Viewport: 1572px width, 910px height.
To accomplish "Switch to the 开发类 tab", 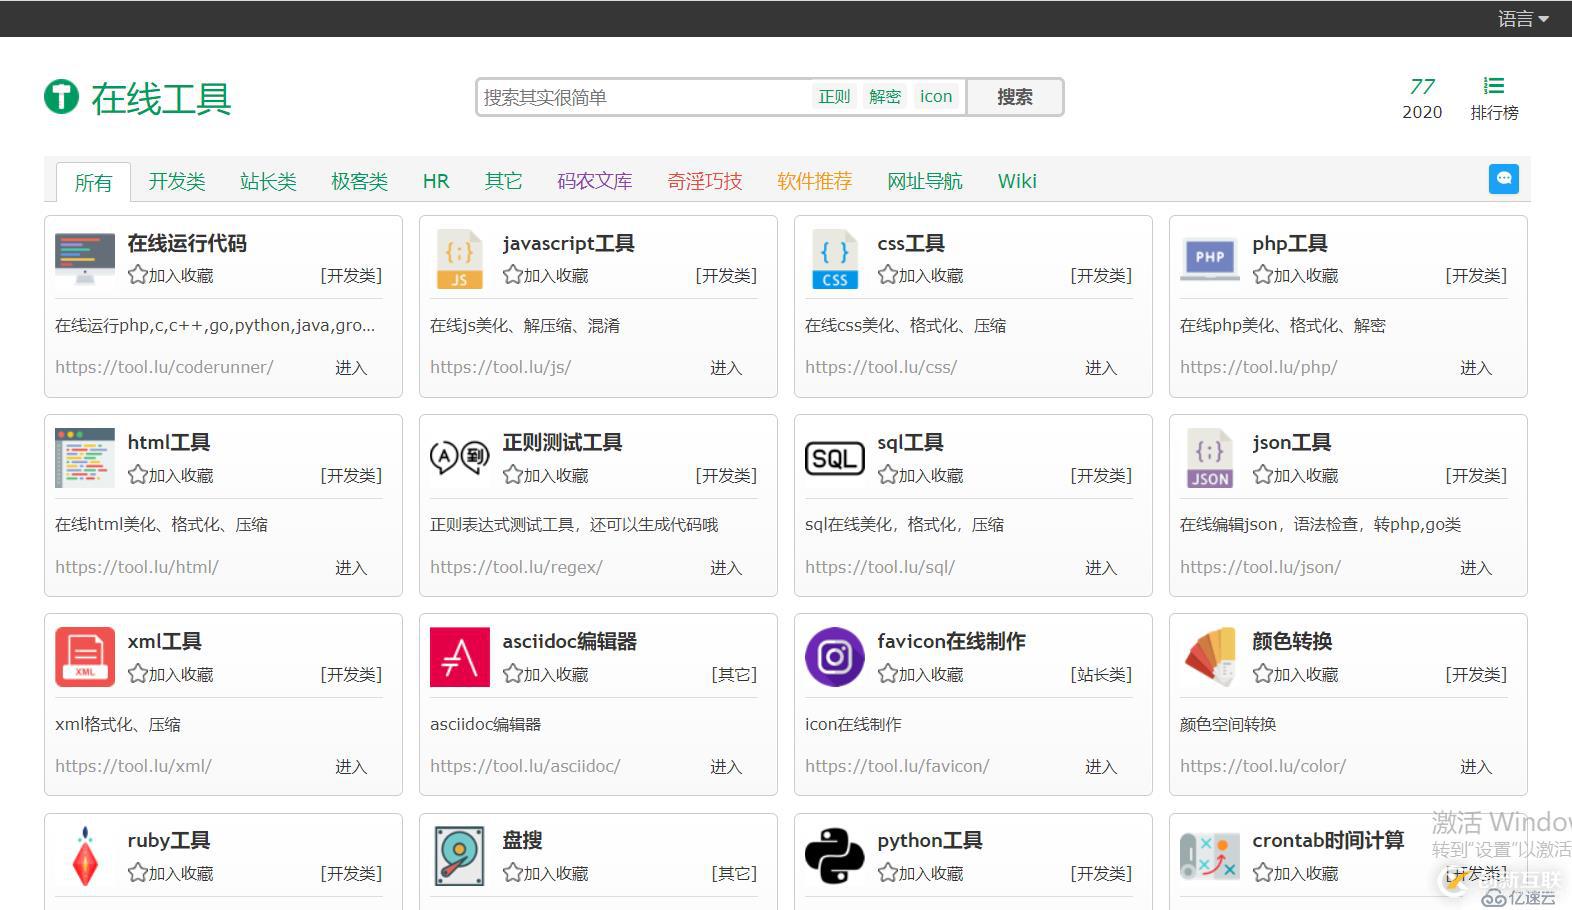I will [x=177, y=181].
